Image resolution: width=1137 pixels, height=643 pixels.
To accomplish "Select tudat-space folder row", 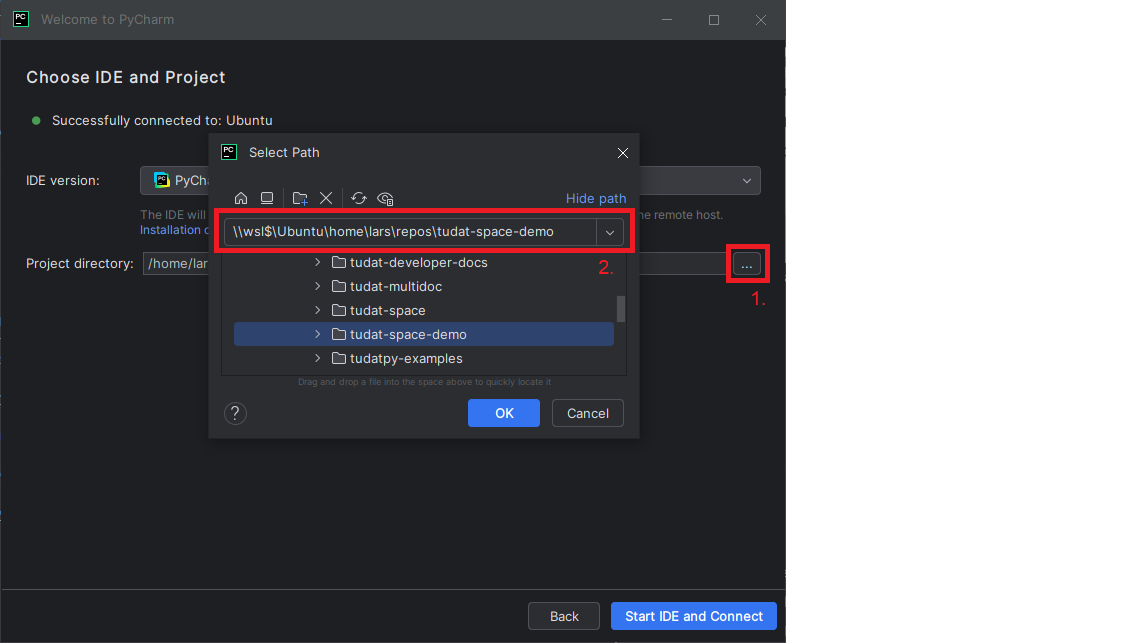I will pyautogui.click(x=423, y=310).
